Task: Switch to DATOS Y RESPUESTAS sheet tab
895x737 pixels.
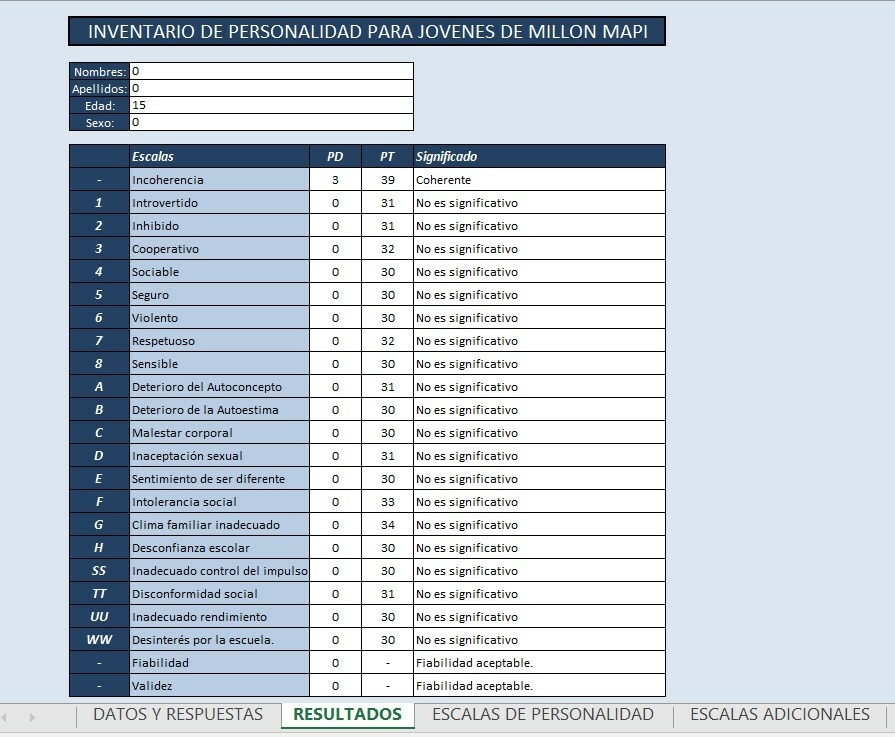Action: click(x=177, y=714)
